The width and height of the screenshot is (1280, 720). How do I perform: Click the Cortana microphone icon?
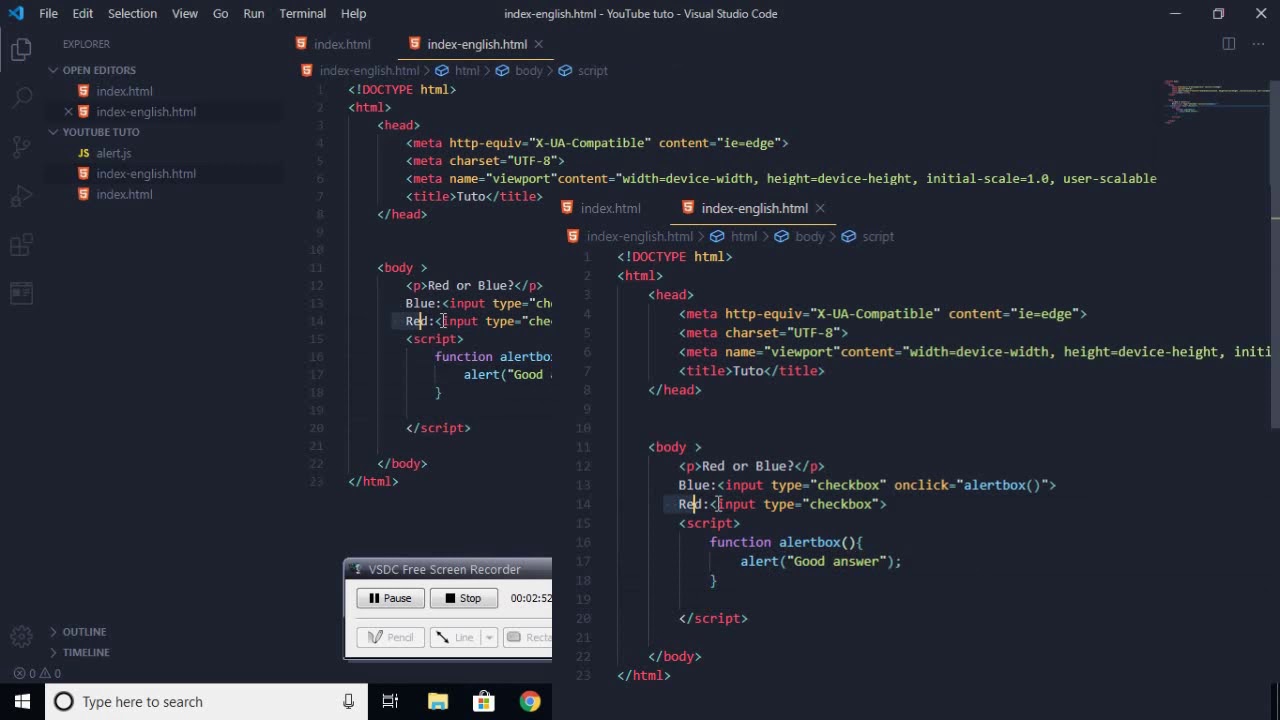(348, 701)
